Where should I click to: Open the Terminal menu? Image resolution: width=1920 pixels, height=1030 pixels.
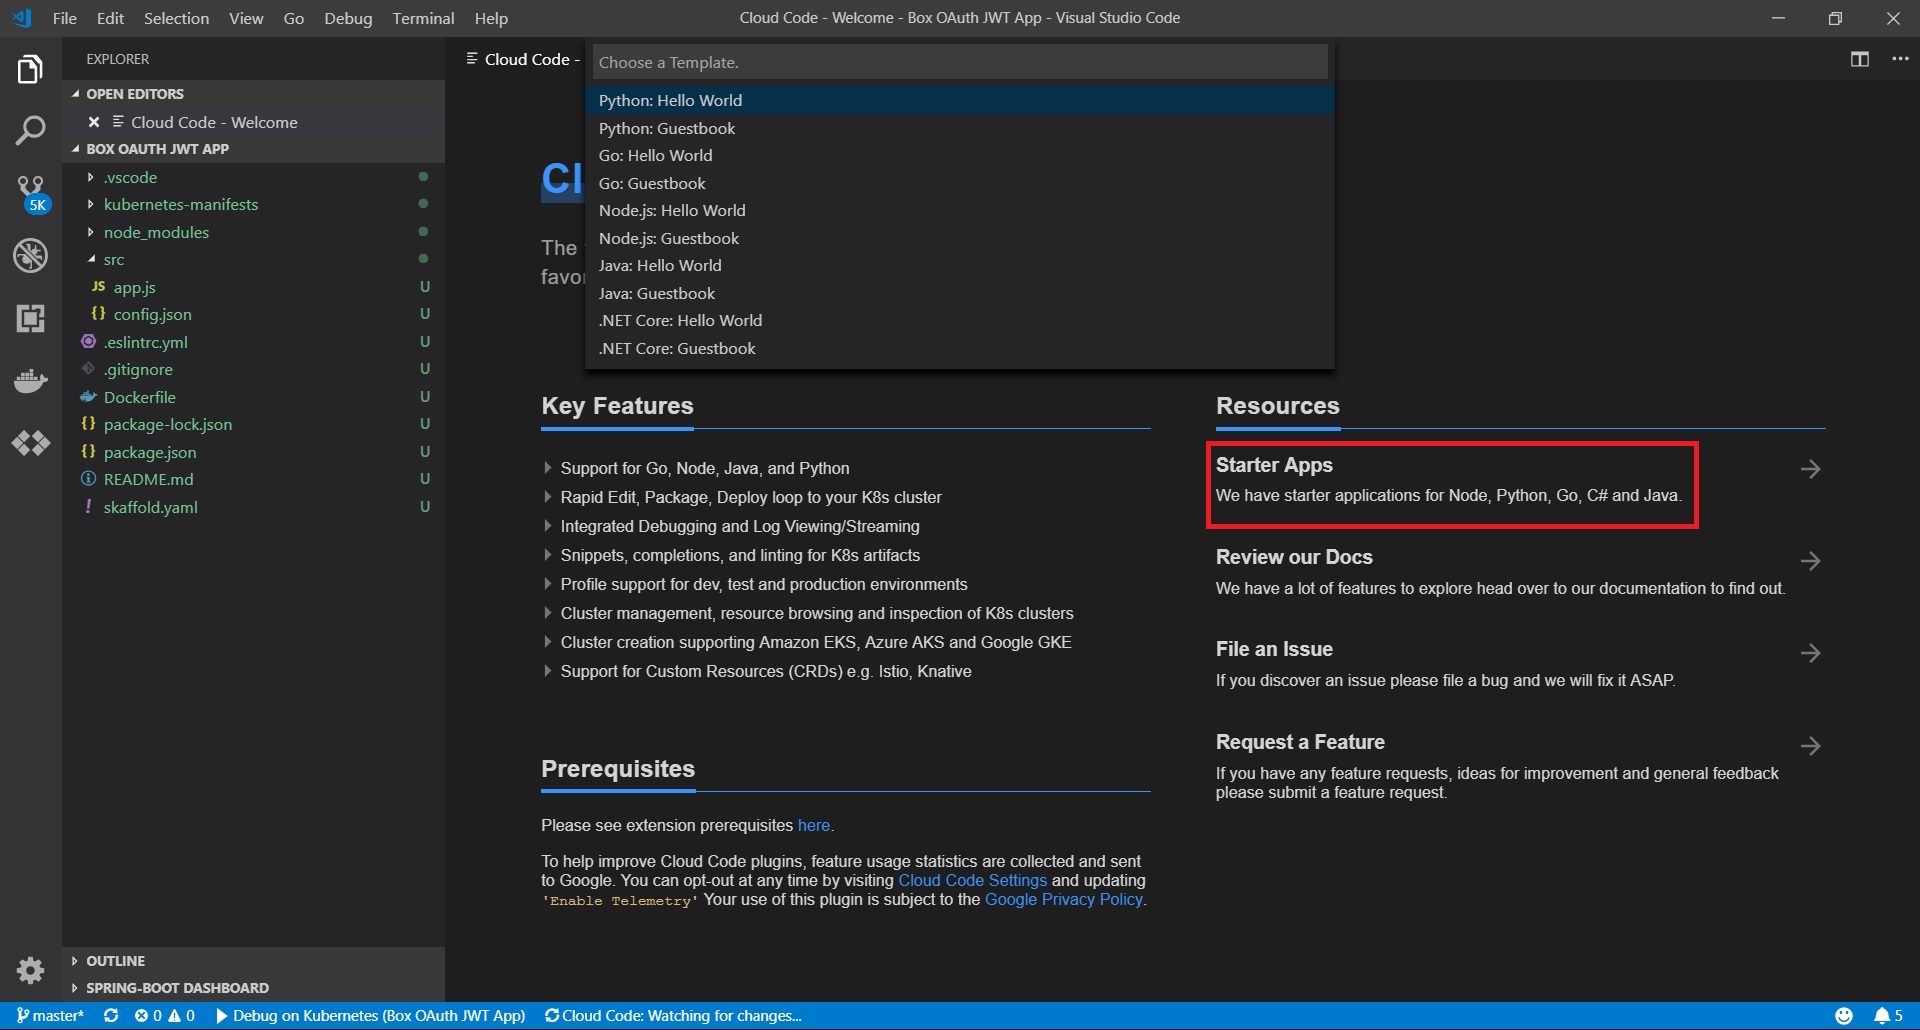(422, 18)
